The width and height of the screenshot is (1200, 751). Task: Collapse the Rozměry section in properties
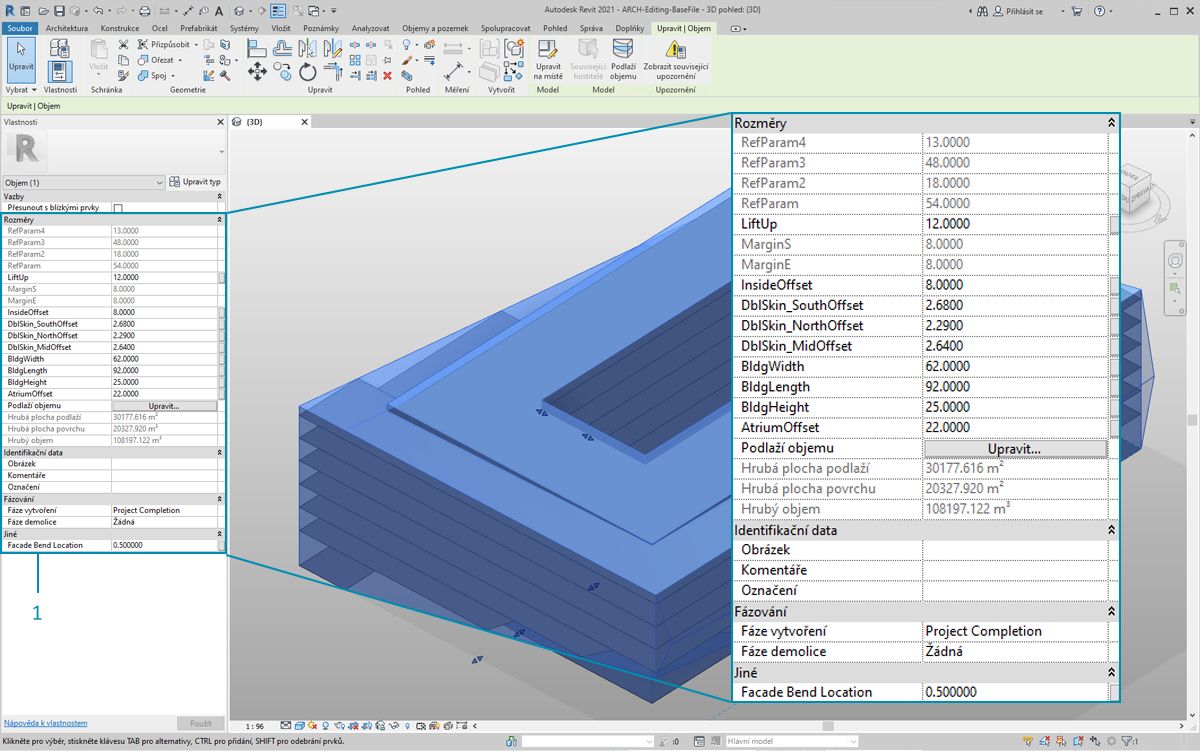pyautogui.click(x=220, y=219)
